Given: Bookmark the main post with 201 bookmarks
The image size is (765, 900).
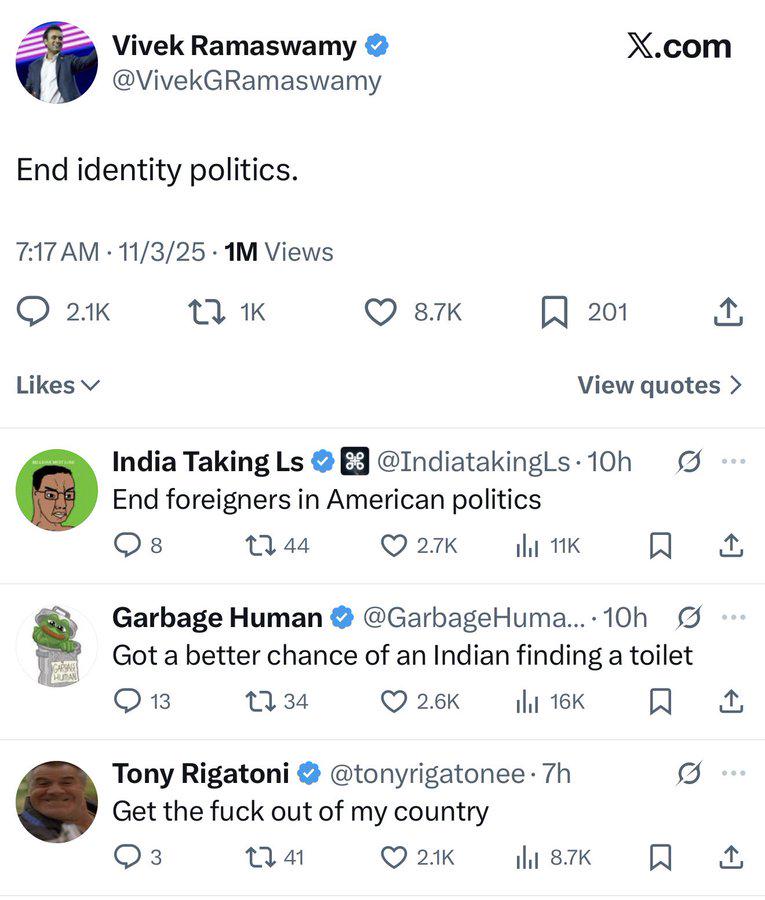Looking at the screenshot, I should [x=554, y=313].
